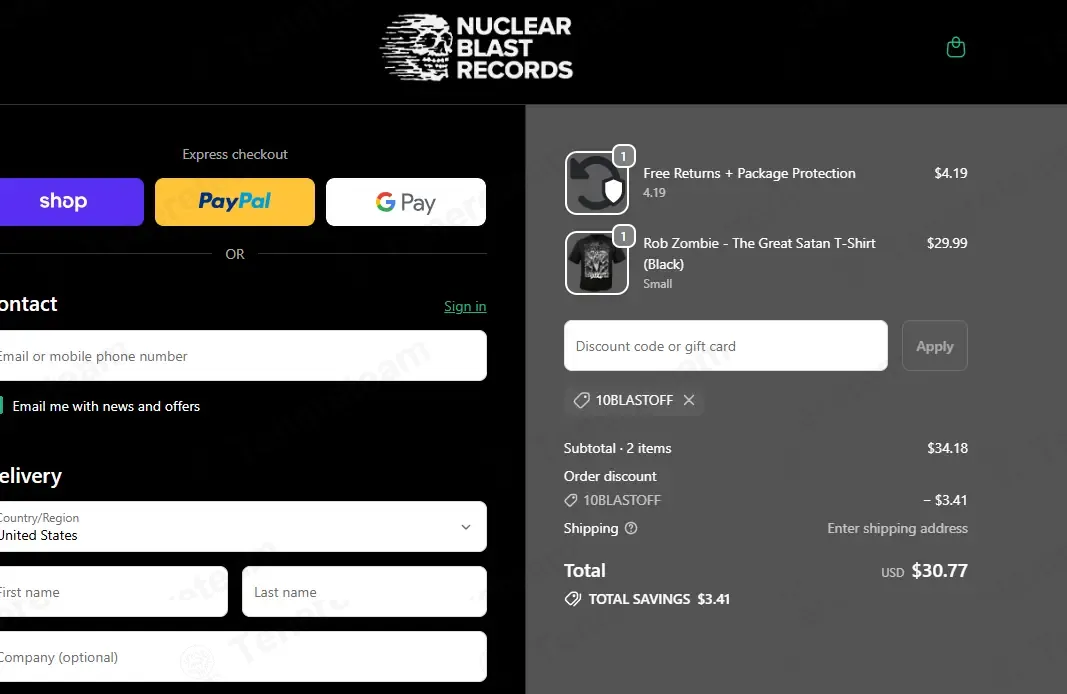The width and height of the screenshot is (1067, 694).
Task: Click into the Last name field
Action: coord(364,592)
